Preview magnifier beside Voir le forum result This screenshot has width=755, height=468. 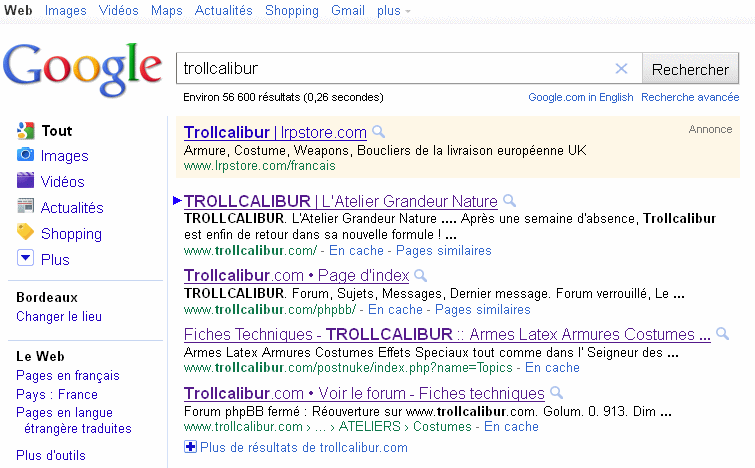point(557,393)
